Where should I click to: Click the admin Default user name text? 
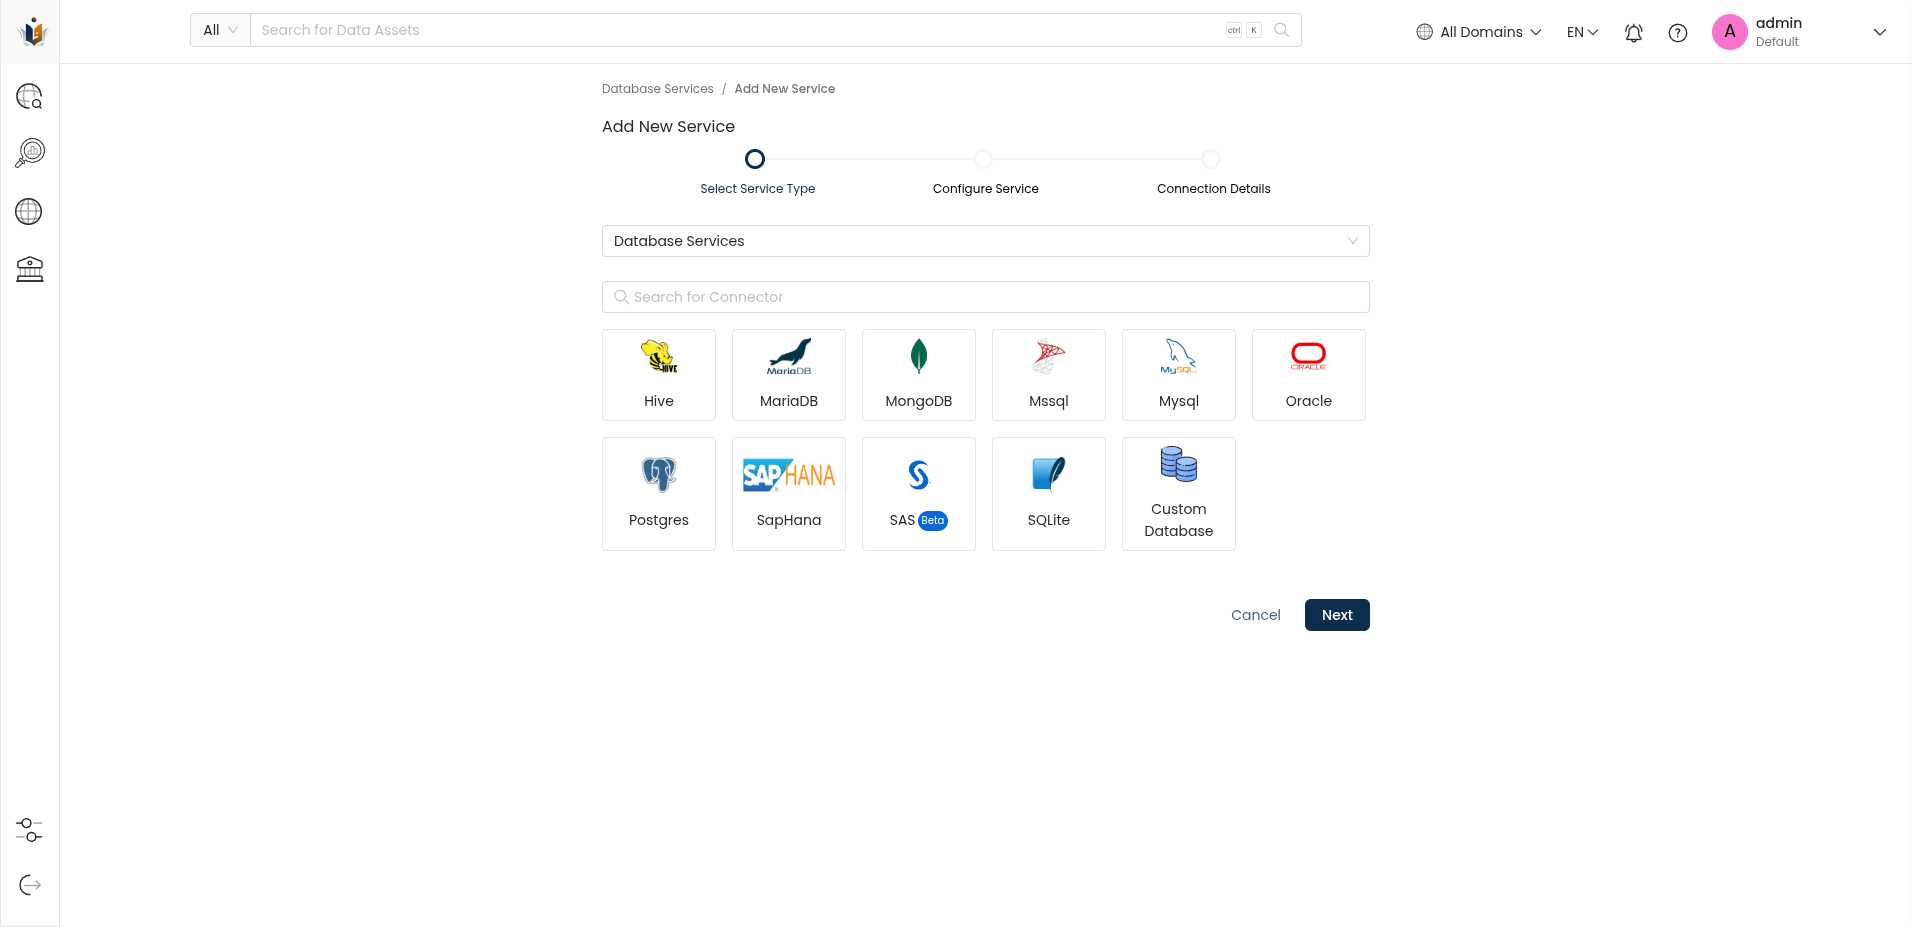click(x=1779, y=32)
